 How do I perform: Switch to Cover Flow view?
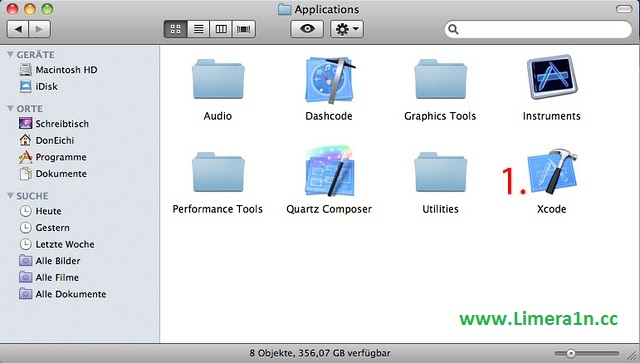[x=244, y=29]
